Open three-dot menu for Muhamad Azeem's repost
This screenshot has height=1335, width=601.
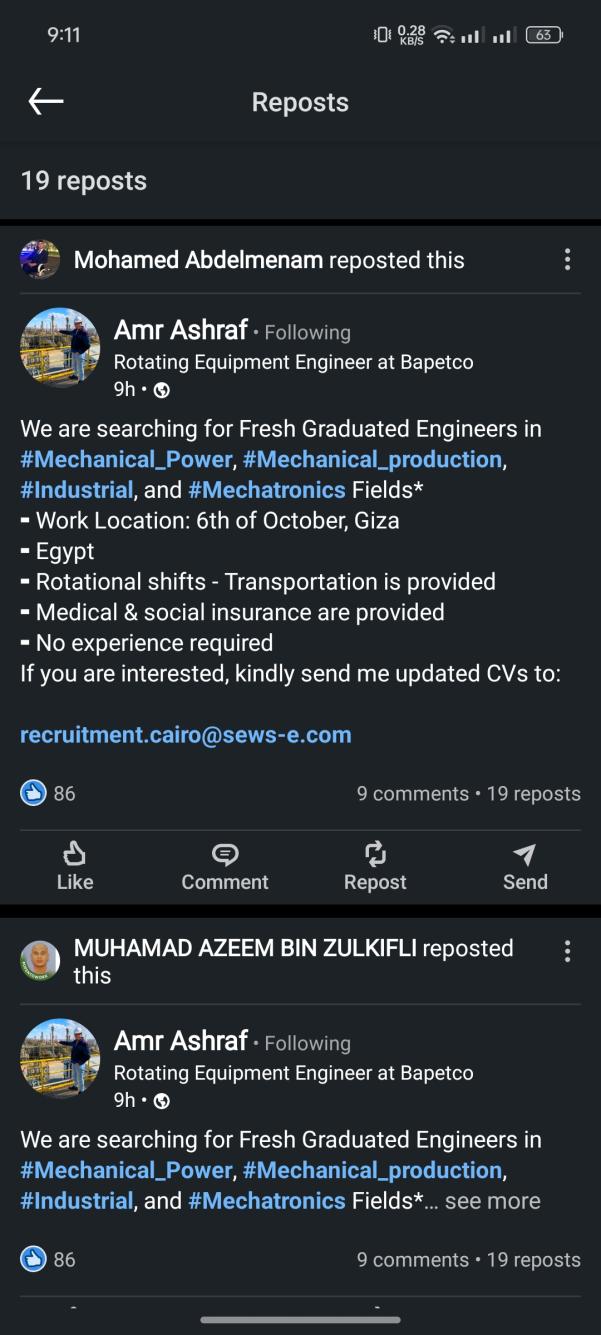pyautogui.click(x=567, y=951)
